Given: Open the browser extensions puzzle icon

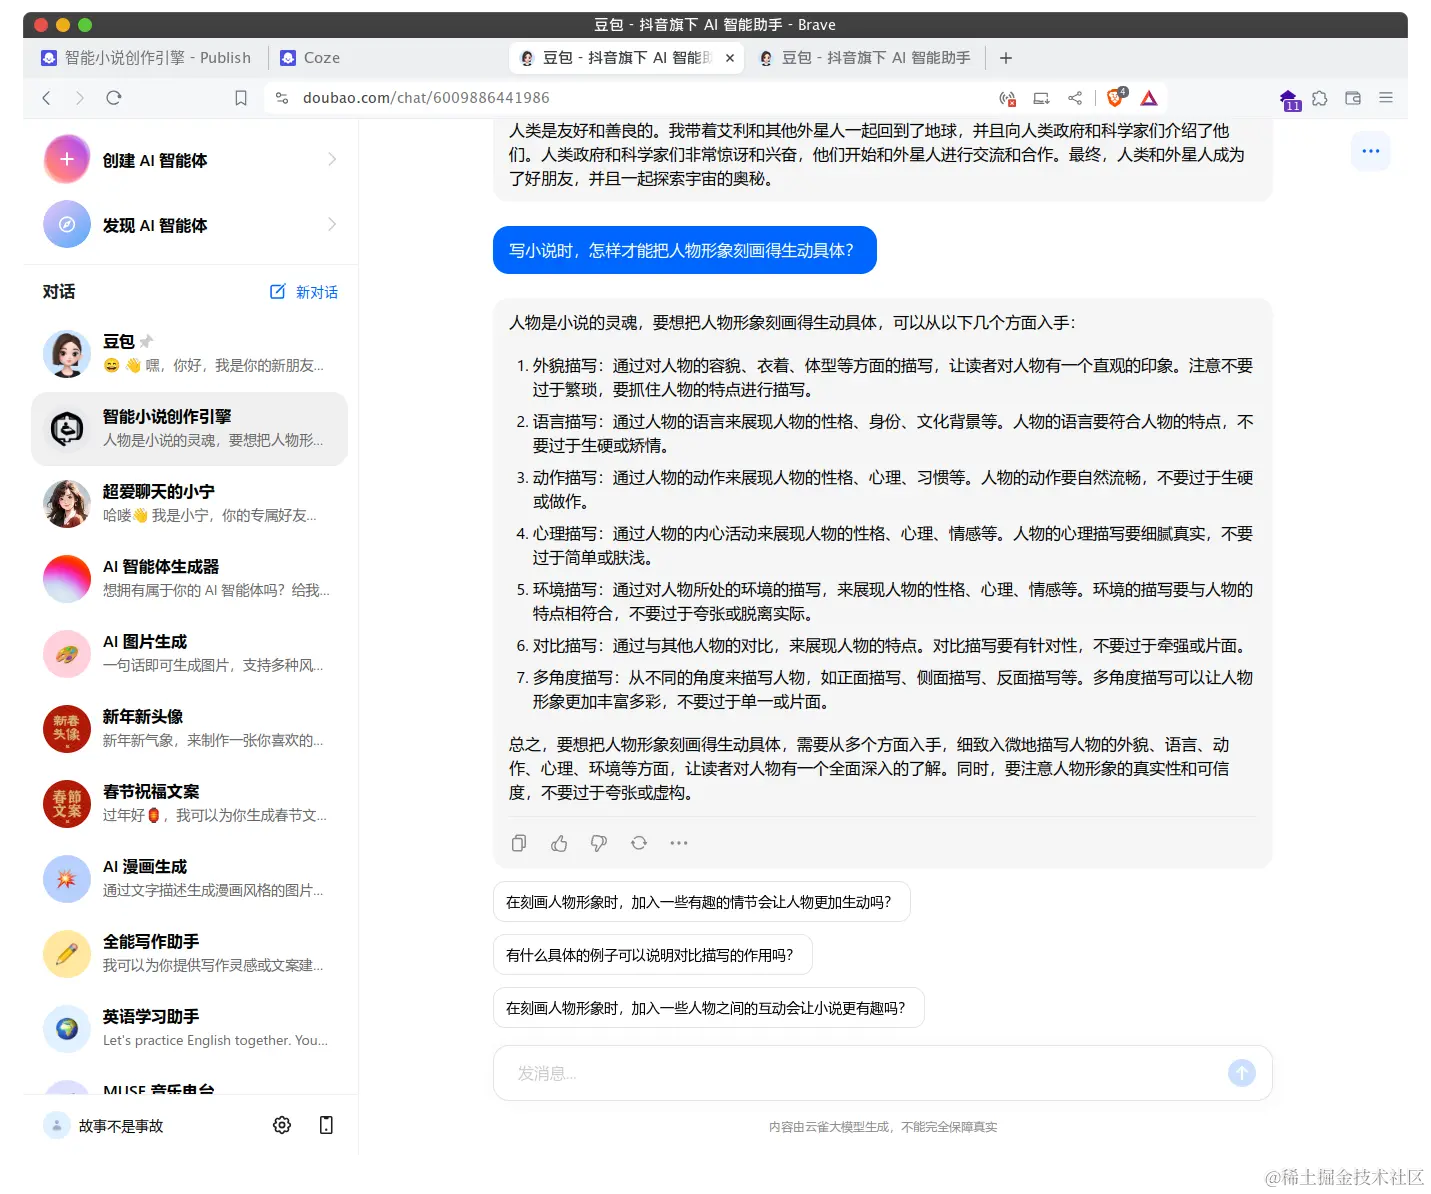Looking at the screenshot, I should [x=1320, y=98].
